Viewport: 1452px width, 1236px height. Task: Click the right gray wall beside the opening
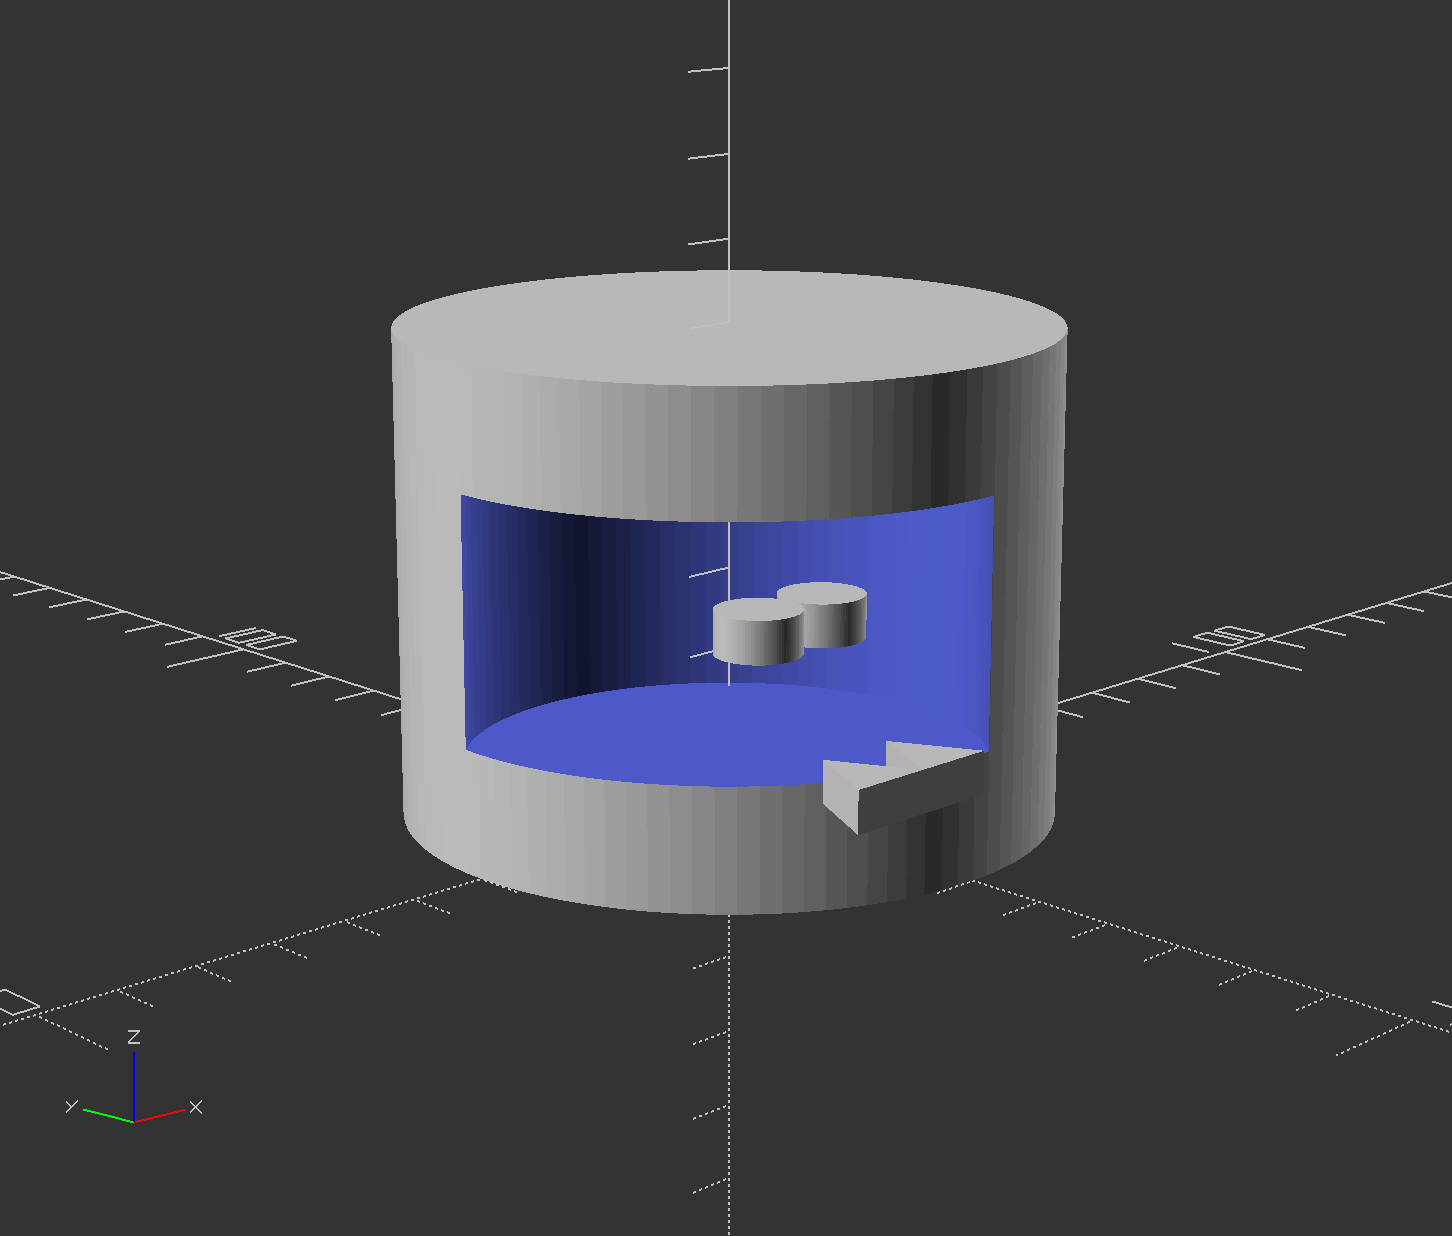click(x=1025, y=620)
